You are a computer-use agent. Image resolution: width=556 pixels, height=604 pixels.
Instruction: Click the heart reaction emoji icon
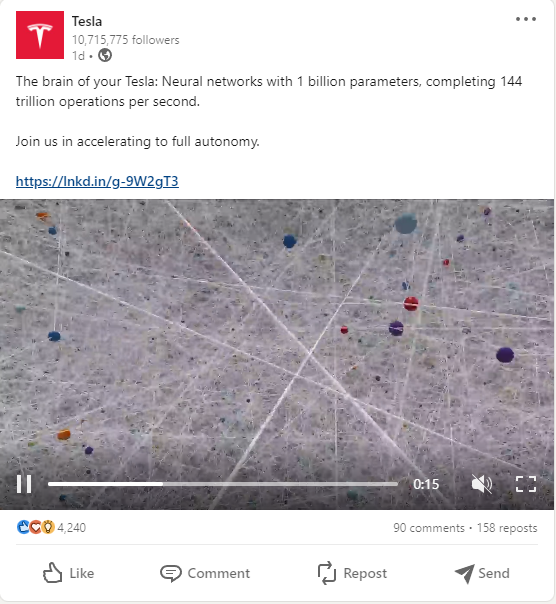click(35, 527)
